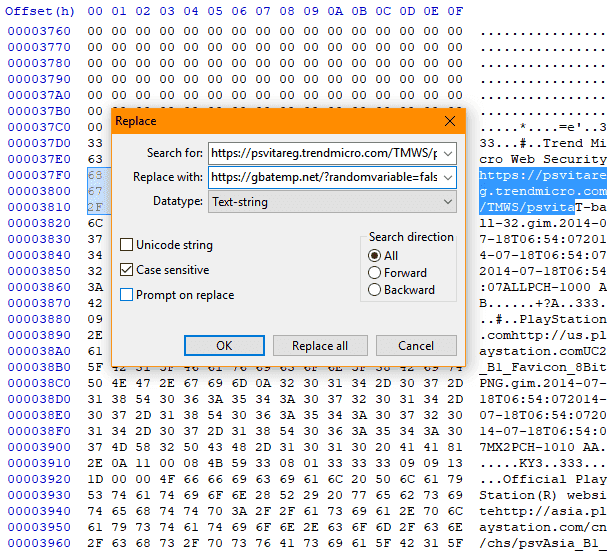Viewport: 615px width, 552px height.
Task: Click highlighted text 'g.trendmicro.com'
Action: pos(543,191)
